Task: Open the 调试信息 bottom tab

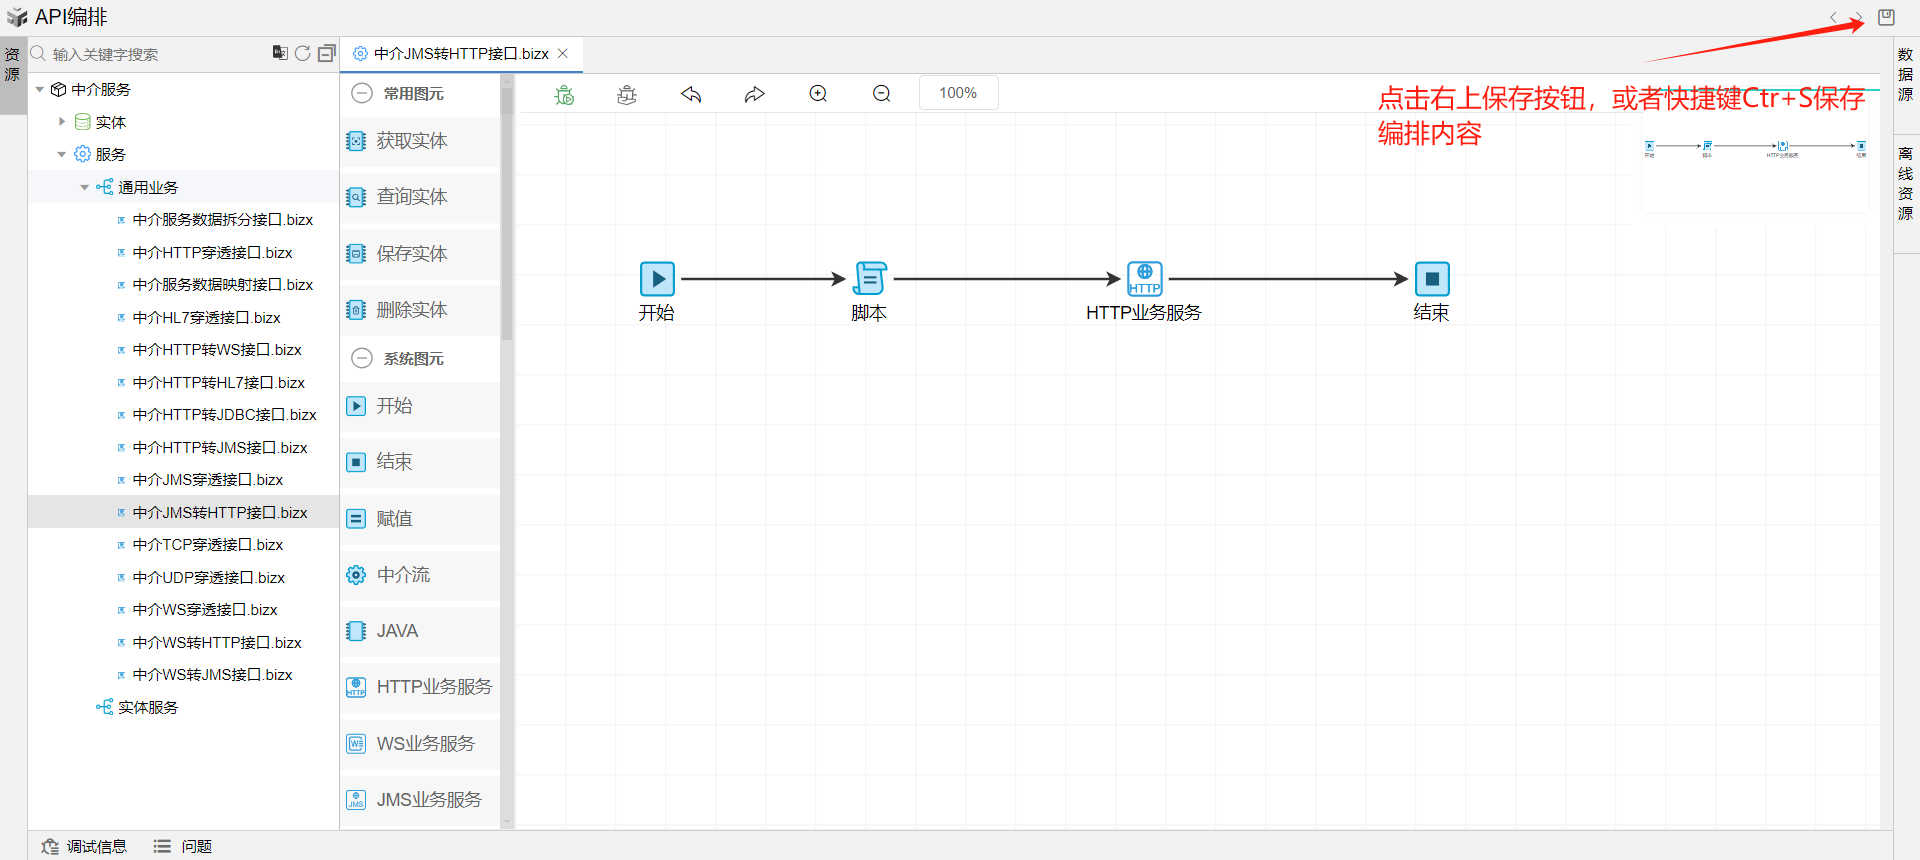Action: pyautogui.click(x=85, y=846)
